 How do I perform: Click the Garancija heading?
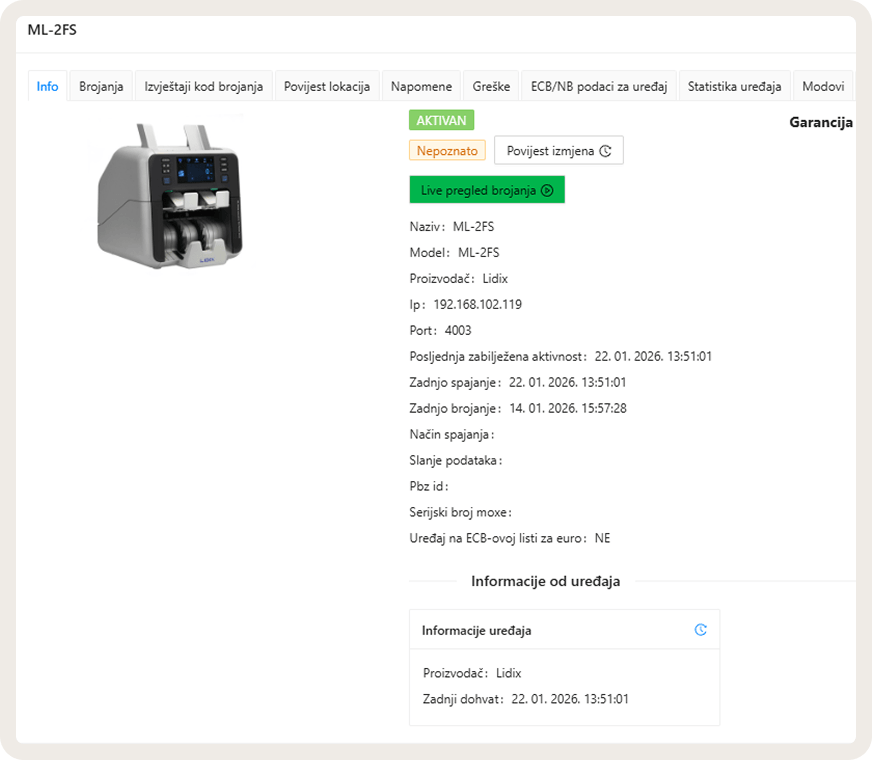821,122
